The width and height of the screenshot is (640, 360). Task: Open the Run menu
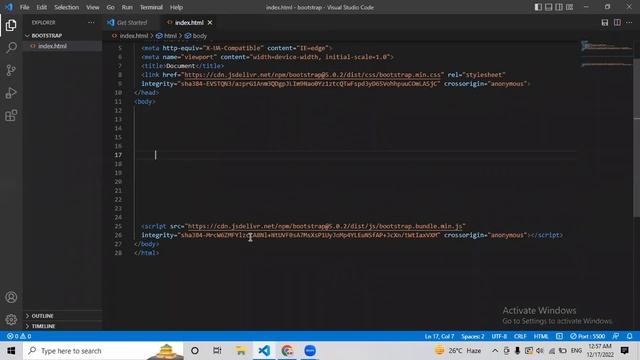click(x=127, y=7)
